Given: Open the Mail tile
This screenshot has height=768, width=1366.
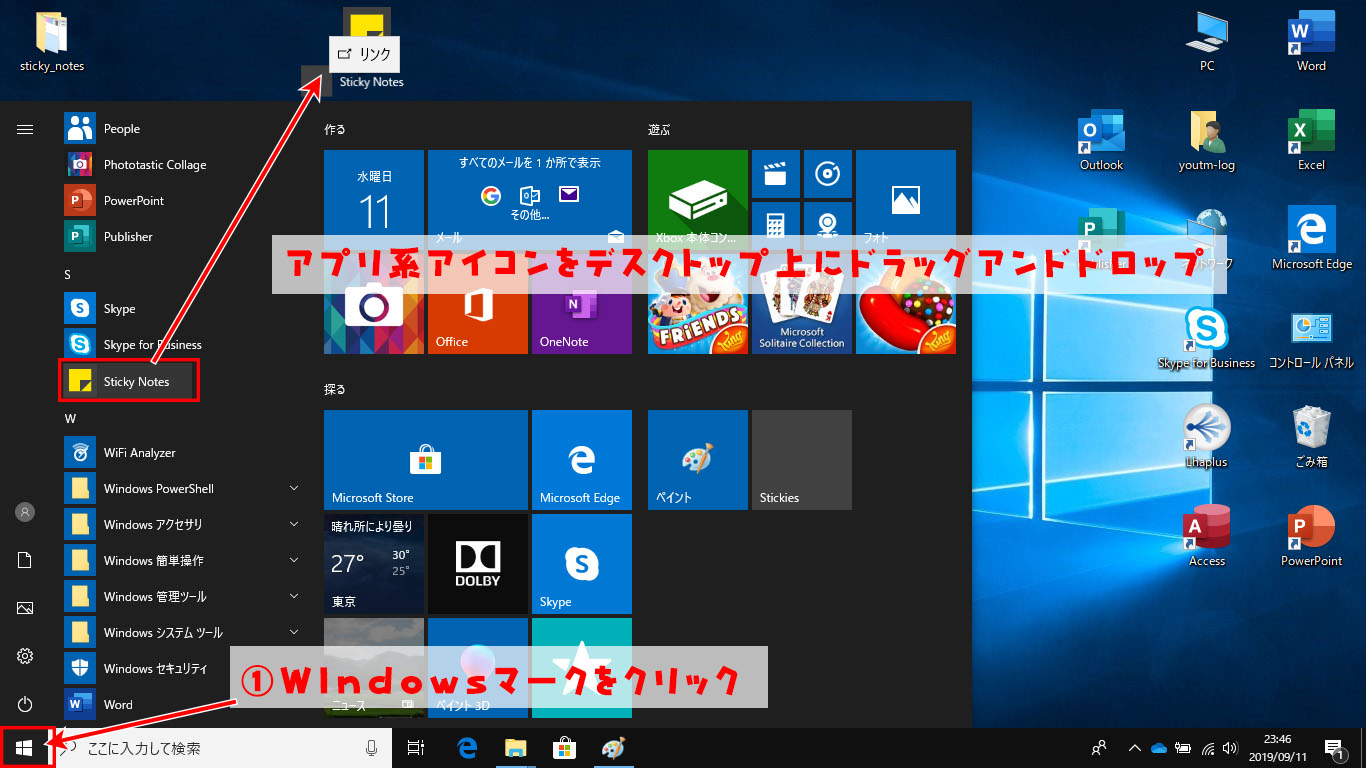Looking at the screenshot, I should click(530, 200).
